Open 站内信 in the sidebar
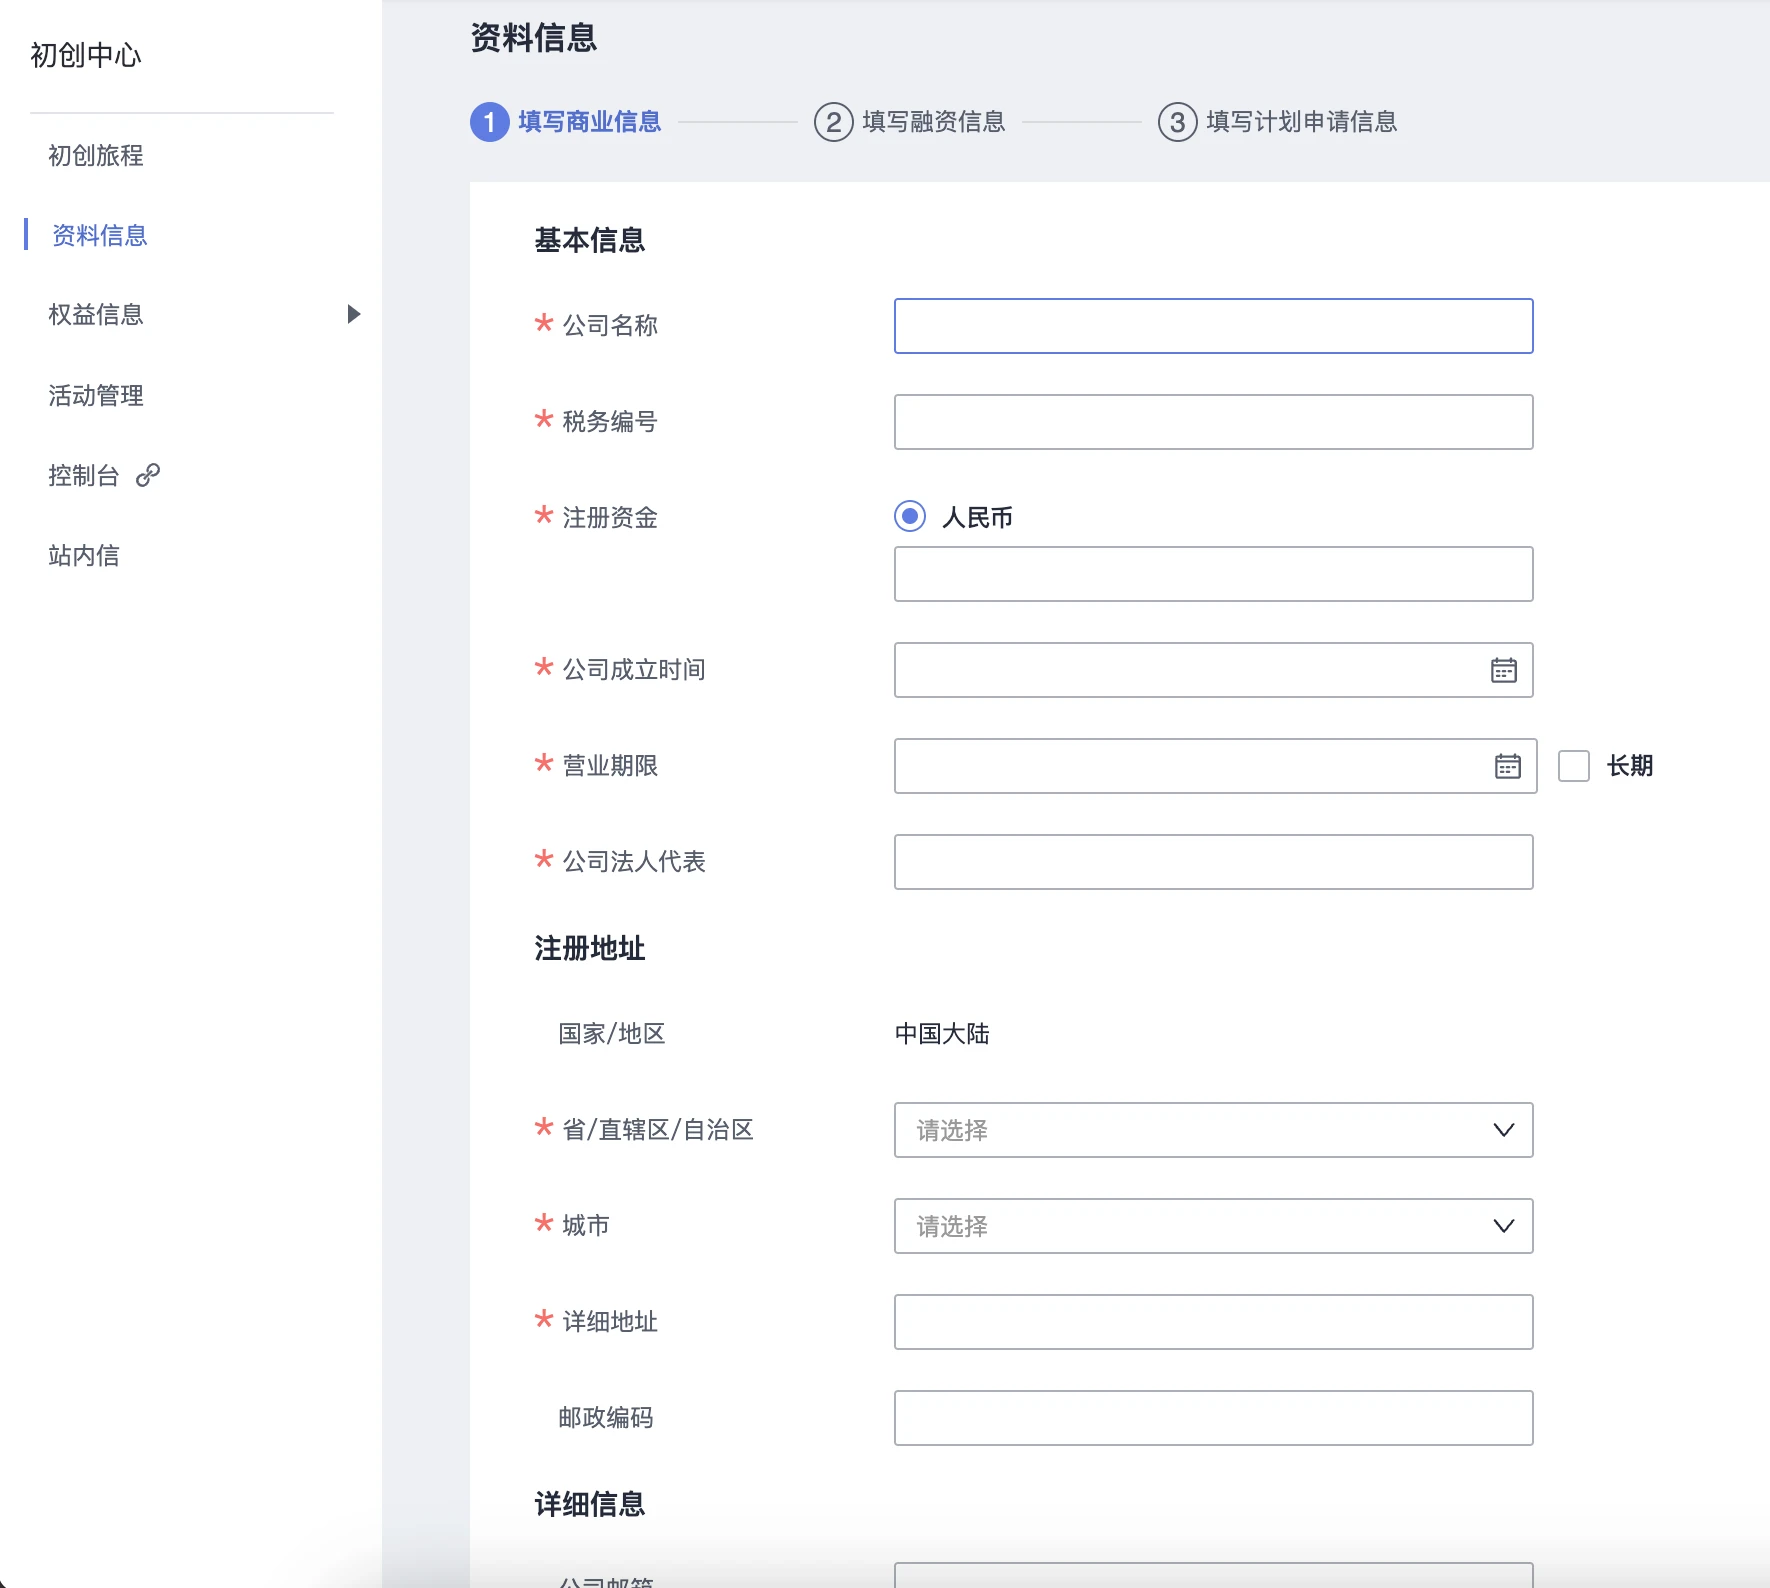1770x1588 pixels. (84, 556)
